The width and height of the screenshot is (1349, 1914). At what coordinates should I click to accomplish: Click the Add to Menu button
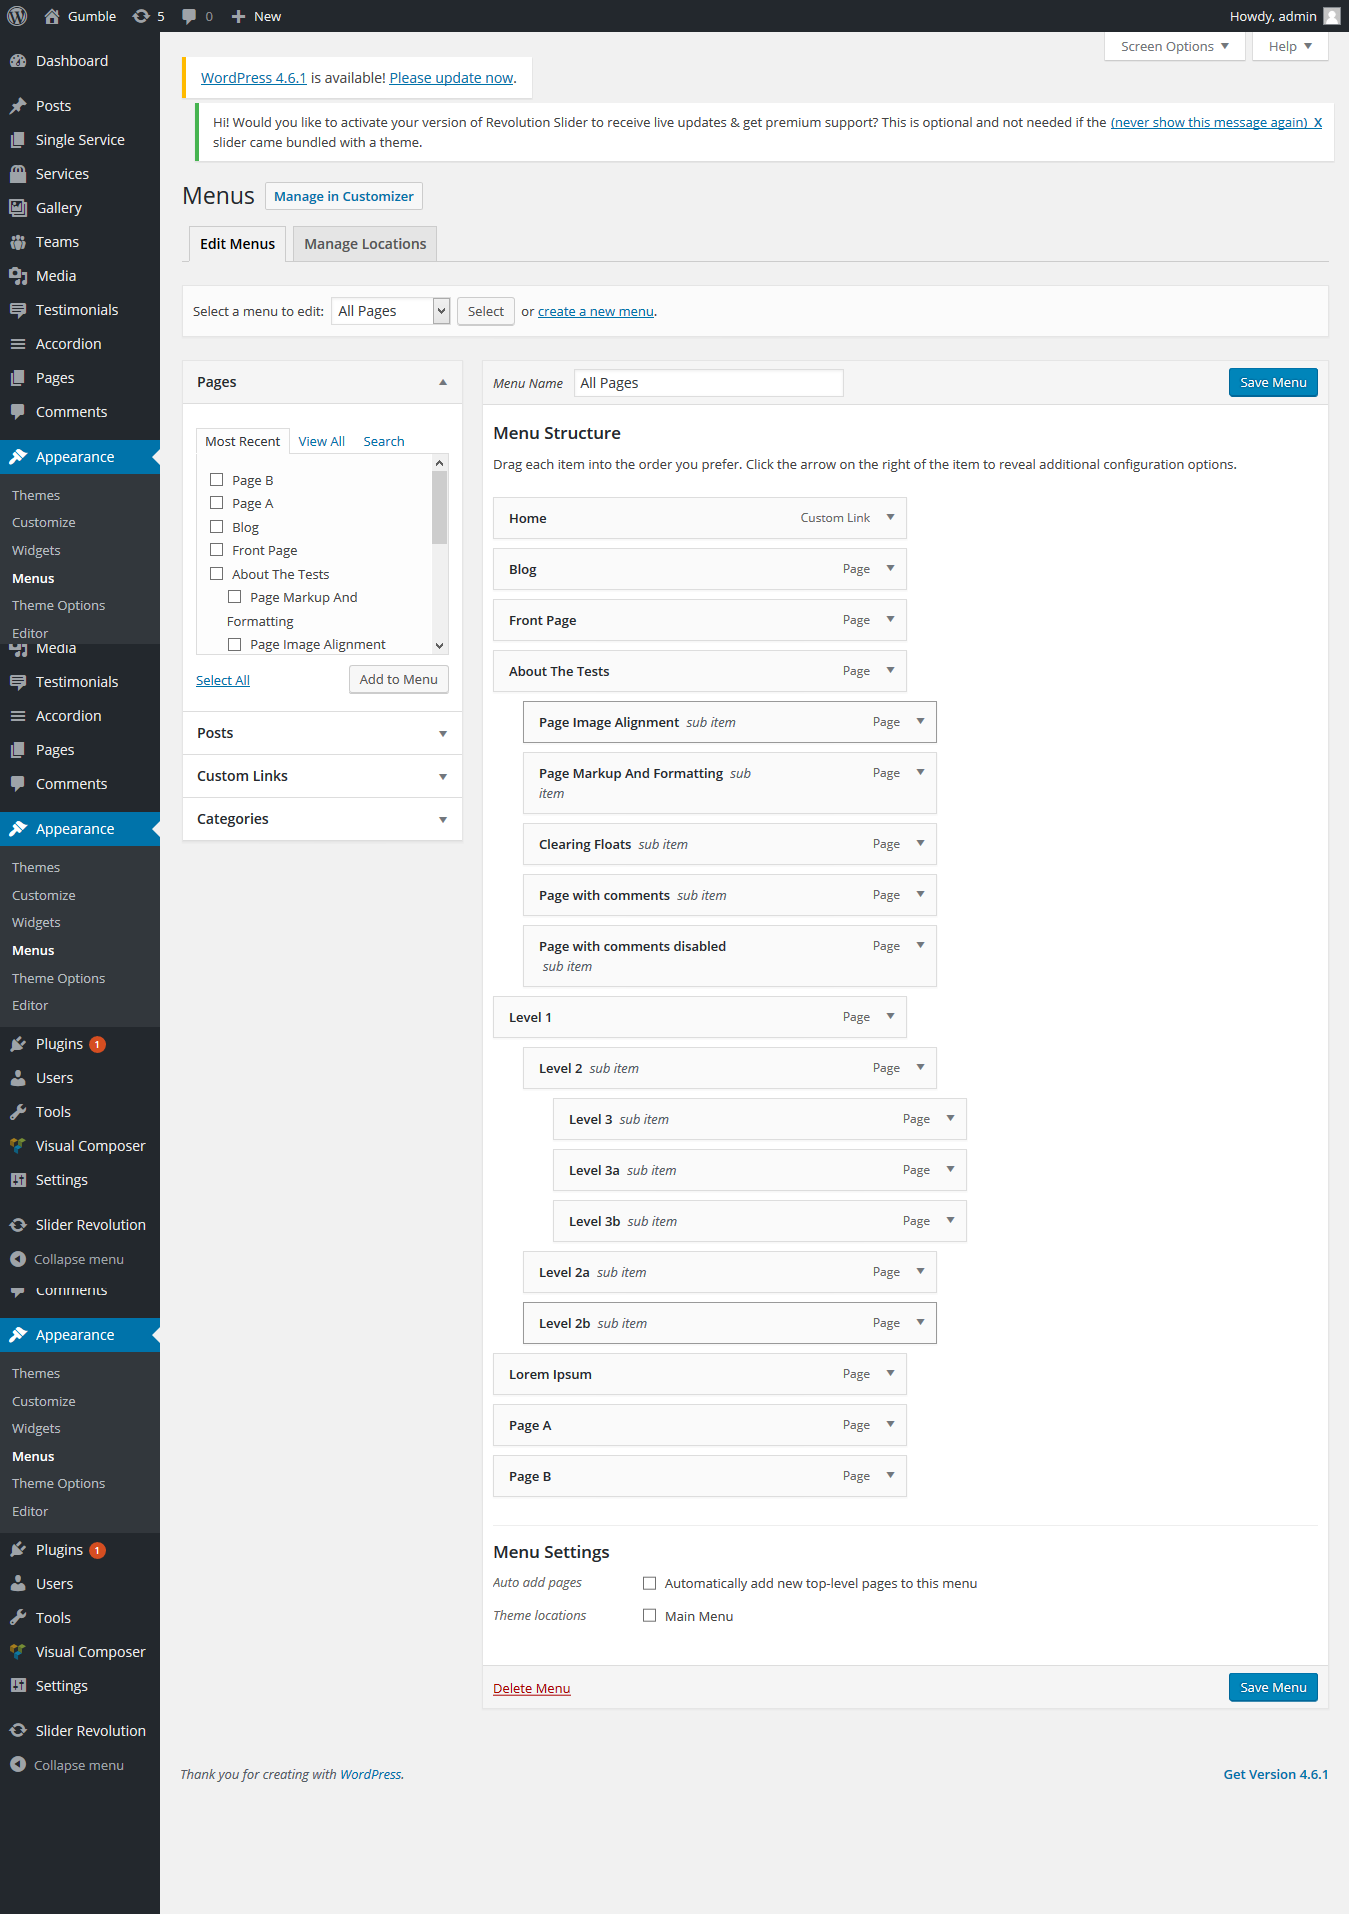[398, 680]
